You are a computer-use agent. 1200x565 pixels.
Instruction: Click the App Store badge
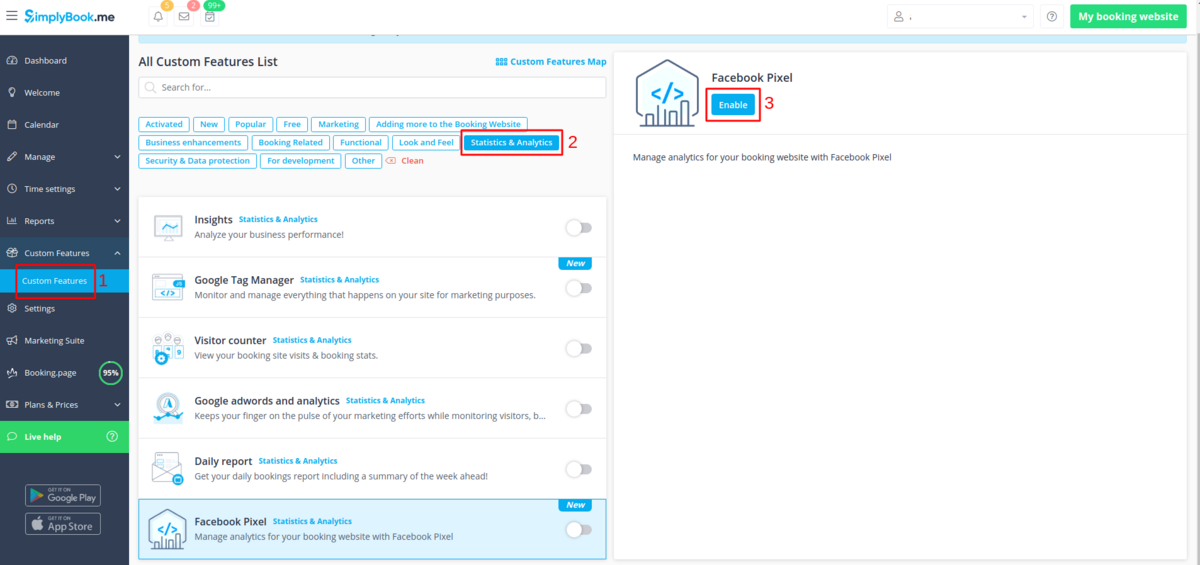point(63,523)
